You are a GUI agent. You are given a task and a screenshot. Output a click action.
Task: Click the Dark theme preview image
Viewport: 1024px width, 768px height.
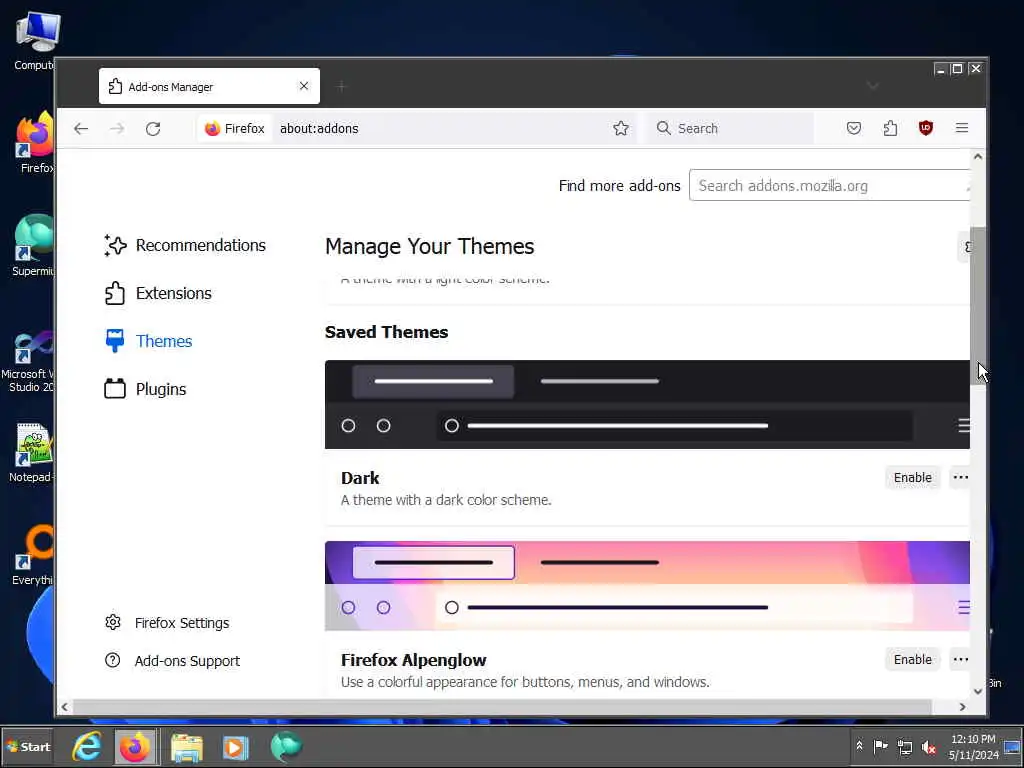(x=647, y=404)
